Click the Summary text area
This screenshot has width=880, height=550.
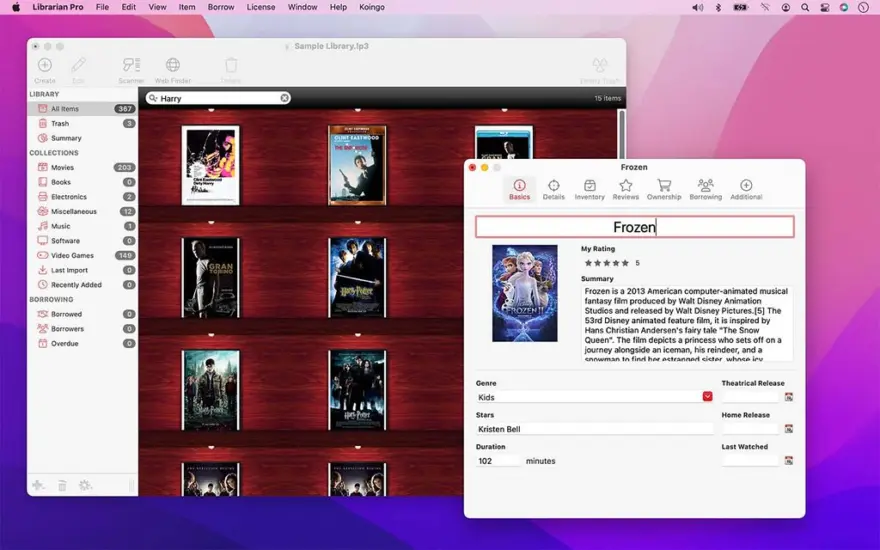tap(687, 324)
